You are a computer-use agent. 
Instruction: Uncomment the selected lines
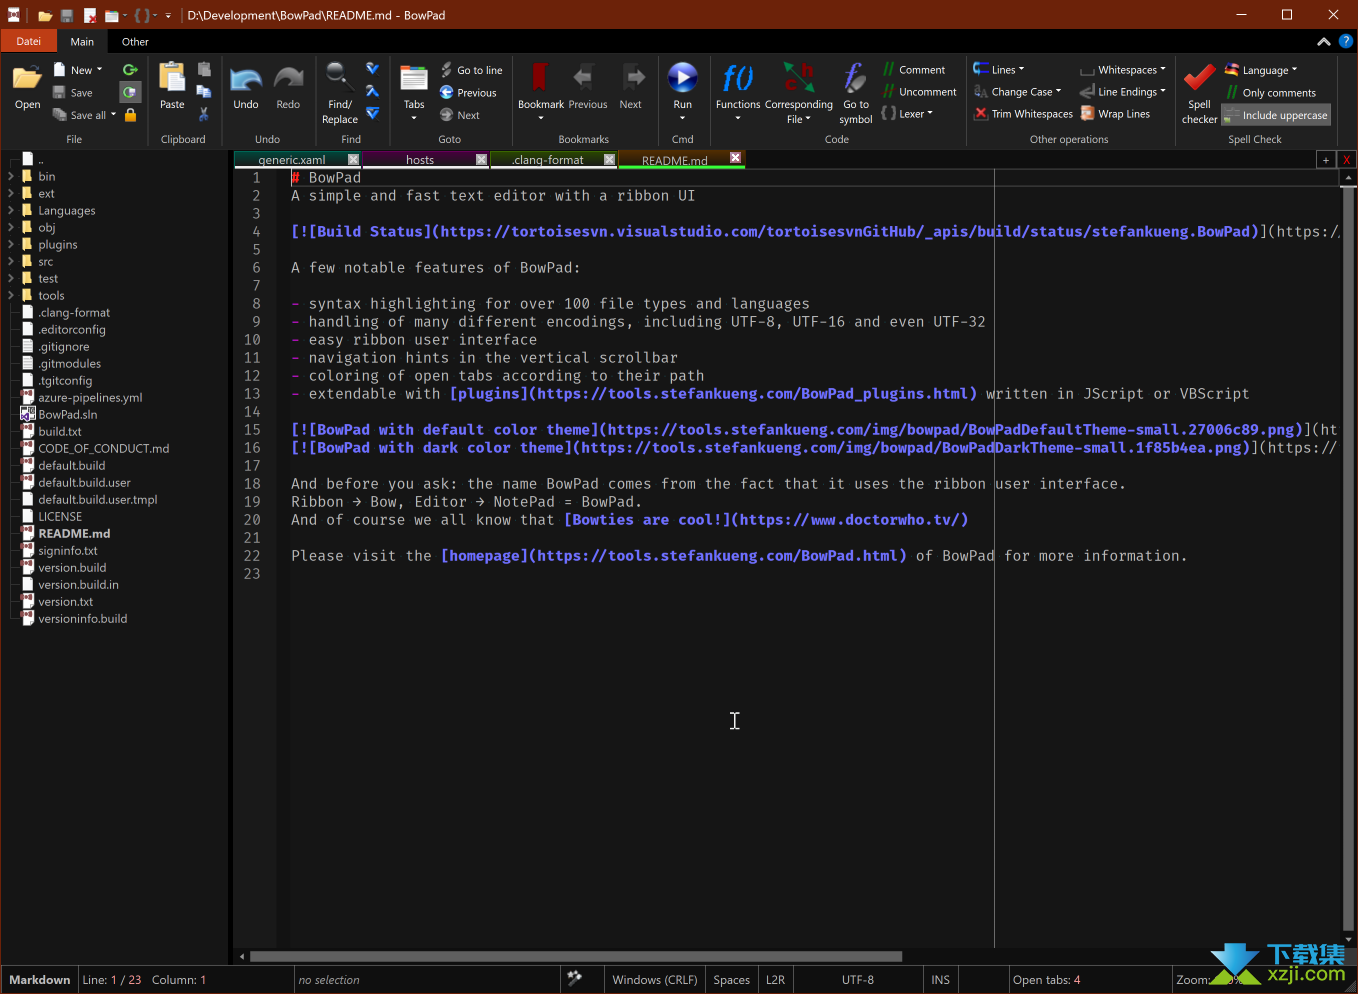pyautogui.click(x=919, y=92)
